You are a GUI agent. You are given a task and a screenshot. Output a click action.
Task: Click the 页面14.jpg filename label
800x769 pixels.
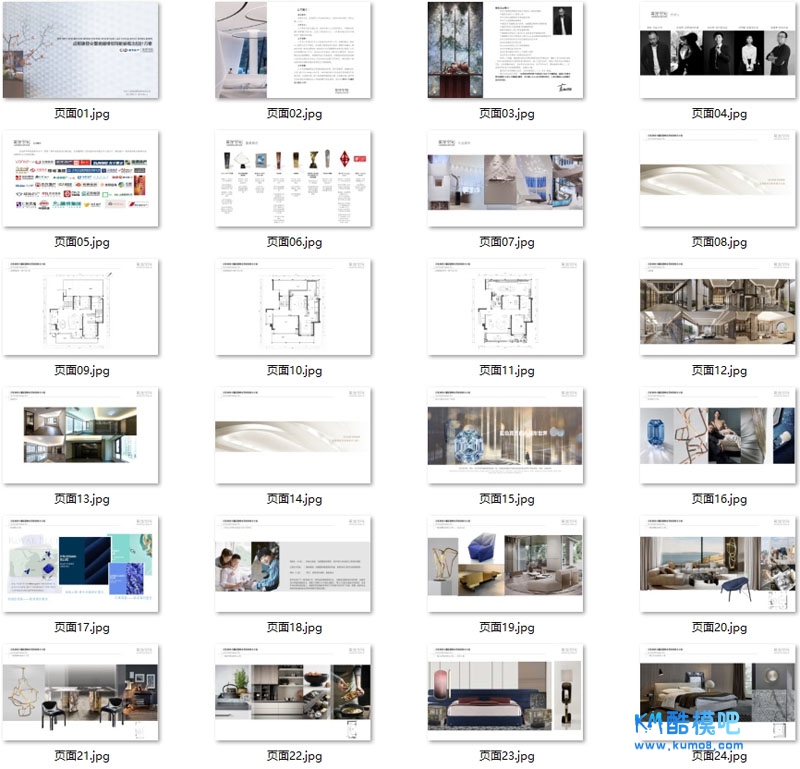(294, 499)
